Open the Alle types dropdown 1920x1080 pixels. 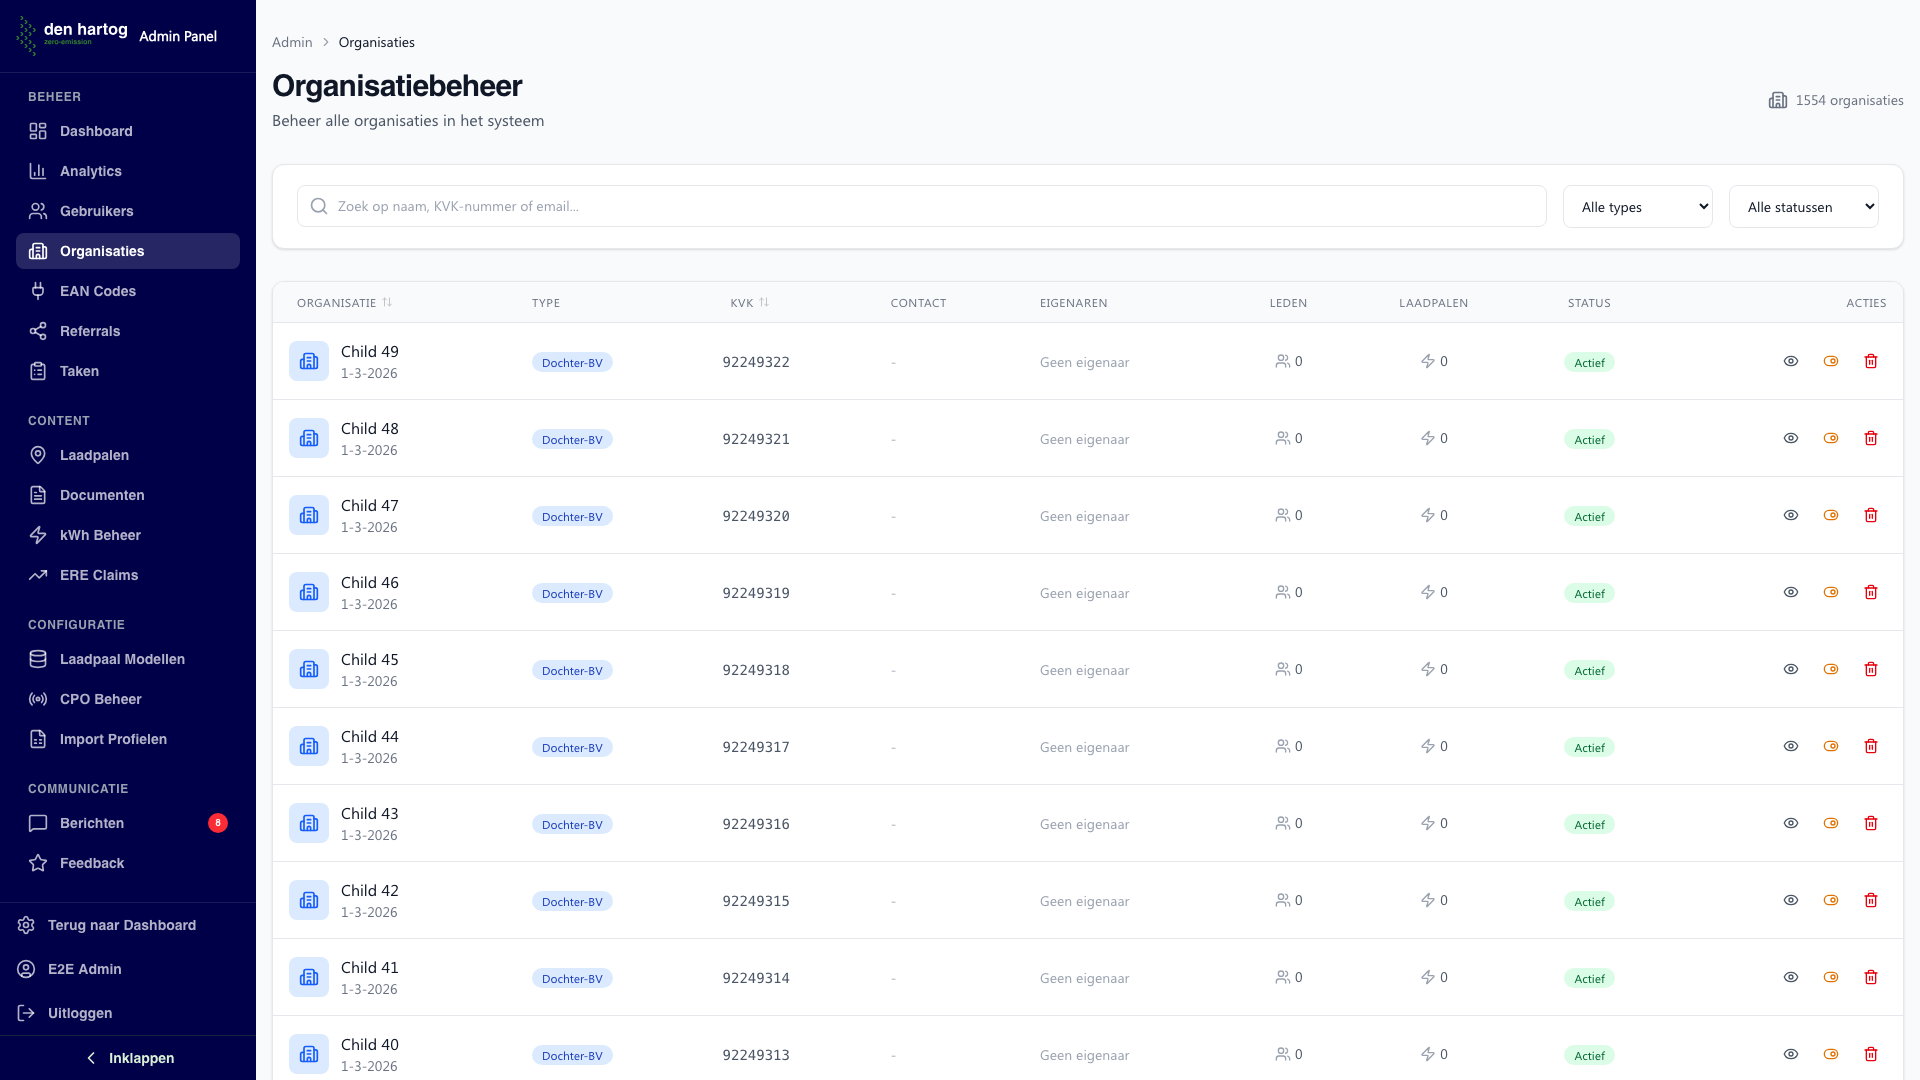(x=1637, y=207)
